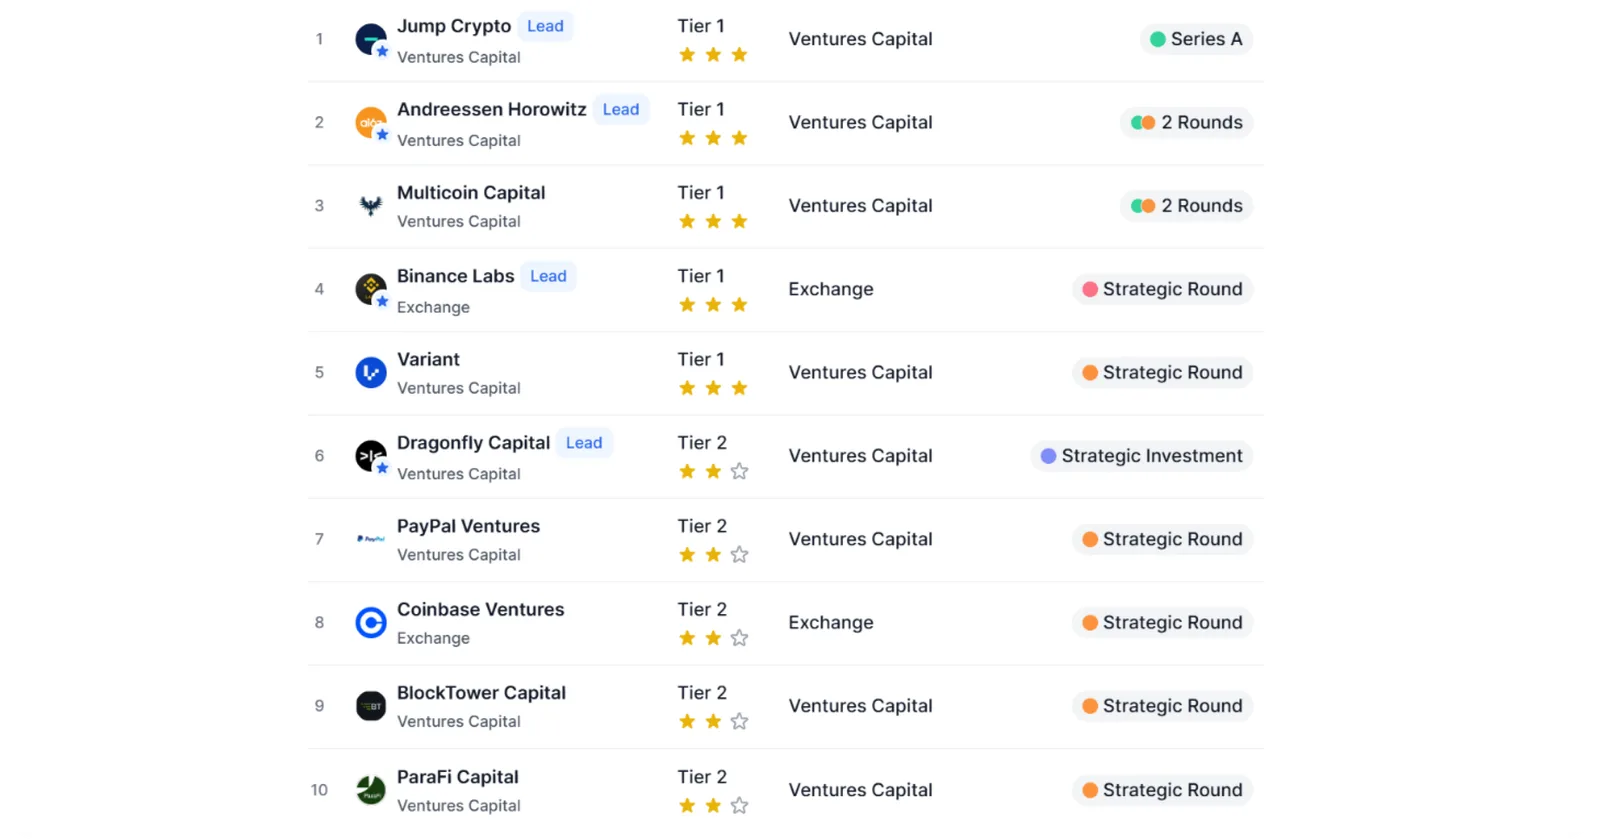This screenshot has height=839, width=1600.
Task: Click the PayPal Ventures logo
Action: tap(371, 539)
